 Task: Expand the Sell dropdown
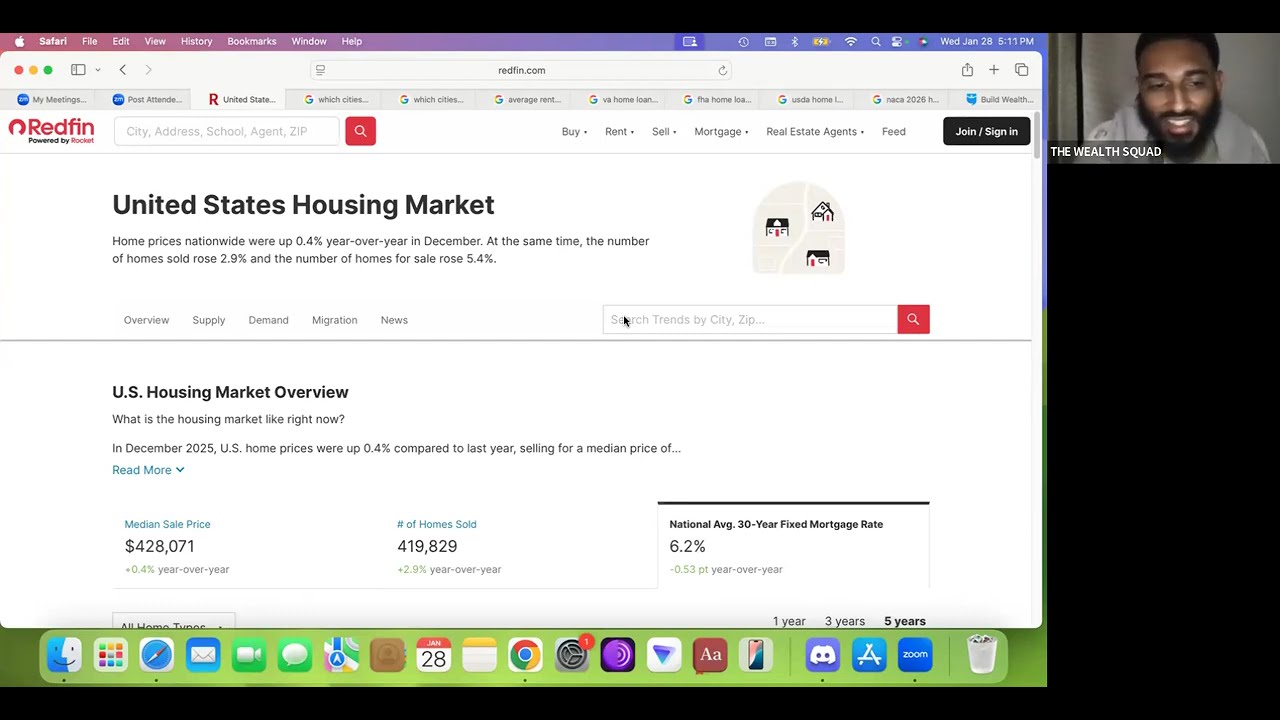(664, 131)
